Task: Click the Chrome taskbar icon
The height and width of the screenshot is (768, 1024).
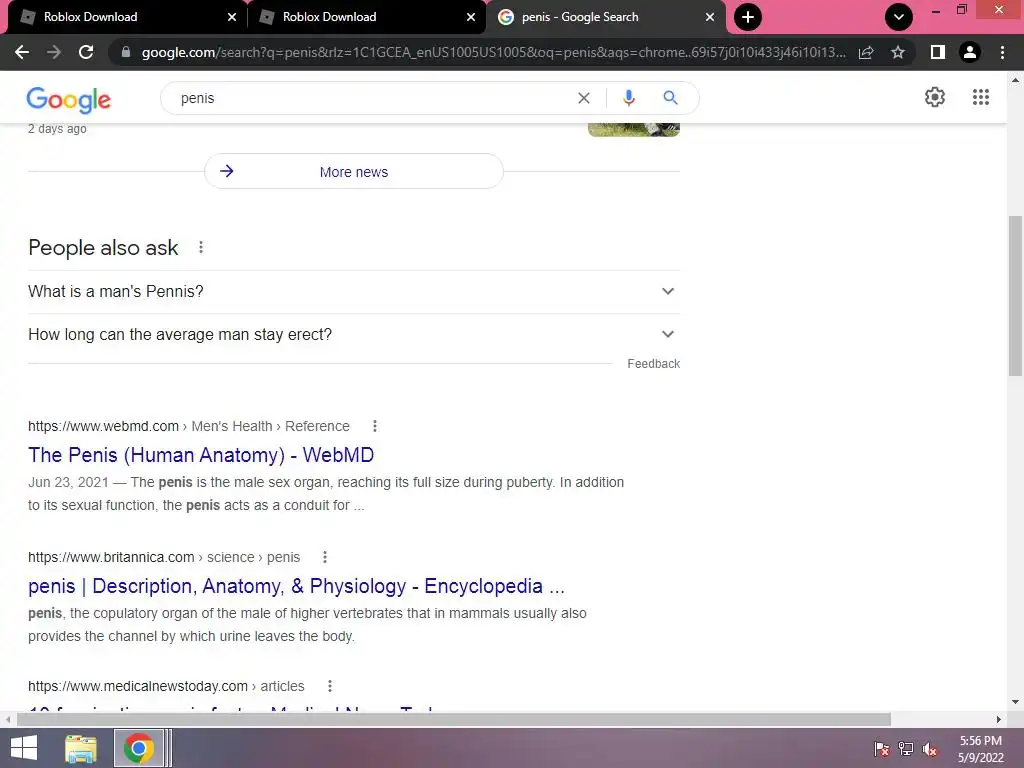Action: pos(138,748)
